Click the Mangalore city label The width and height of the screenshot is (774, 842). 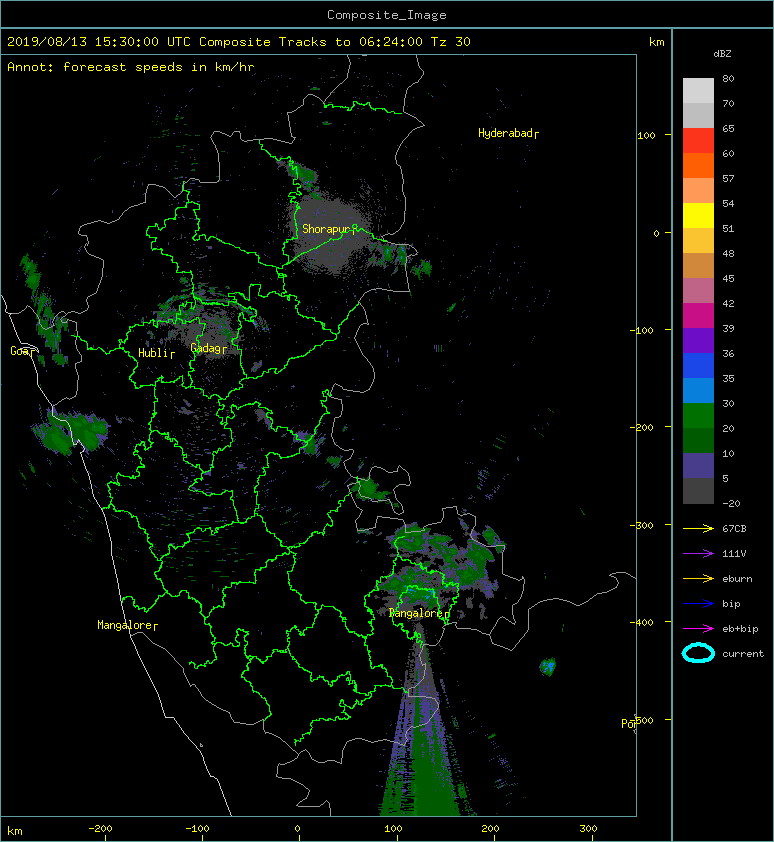click(127, 625)
